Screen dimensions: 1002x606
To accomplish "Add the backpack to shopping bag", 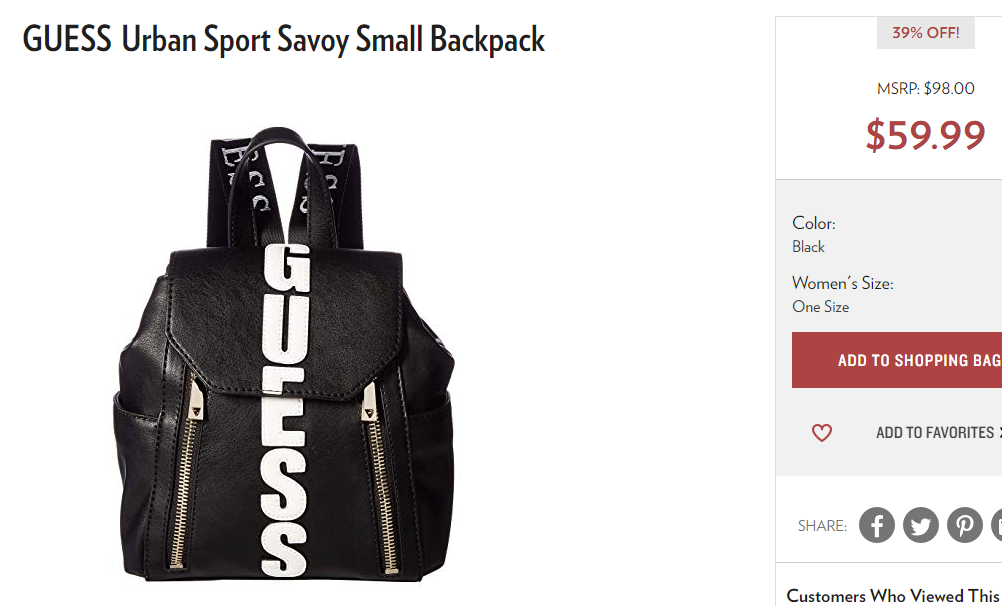I will 897,360.
